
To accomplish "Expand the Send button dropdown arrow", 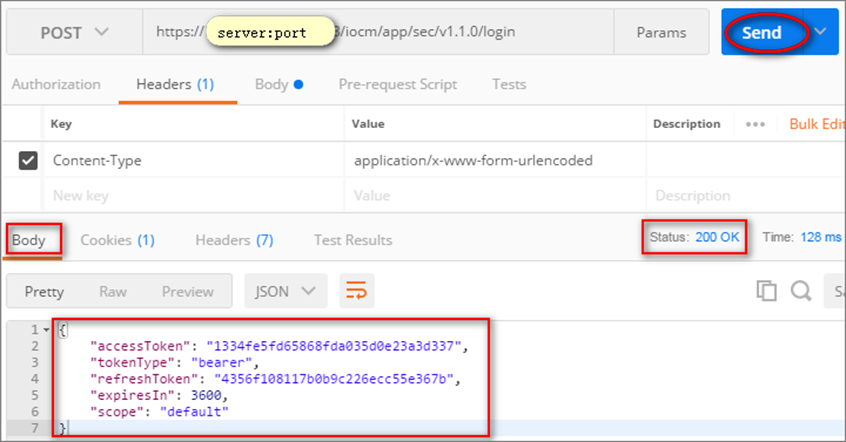I will click(821, 33).
